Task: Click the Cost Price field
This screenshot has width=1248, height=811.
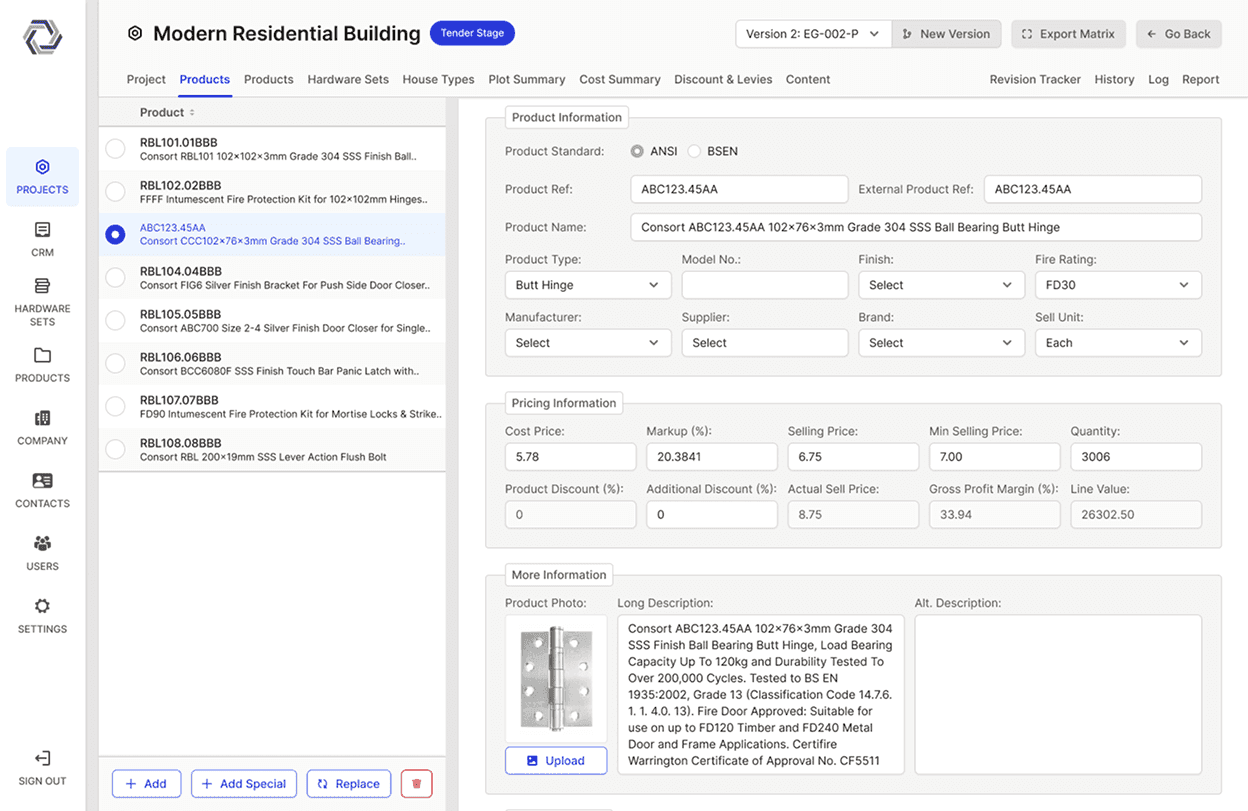Action: 570,457
